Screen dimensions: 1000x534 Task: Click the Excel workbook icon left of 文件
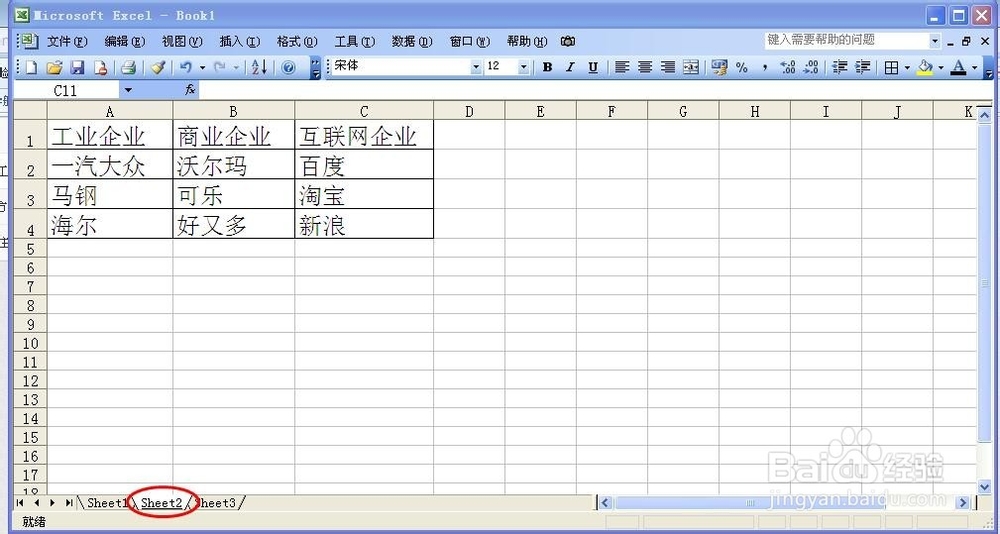coord(29,41)
